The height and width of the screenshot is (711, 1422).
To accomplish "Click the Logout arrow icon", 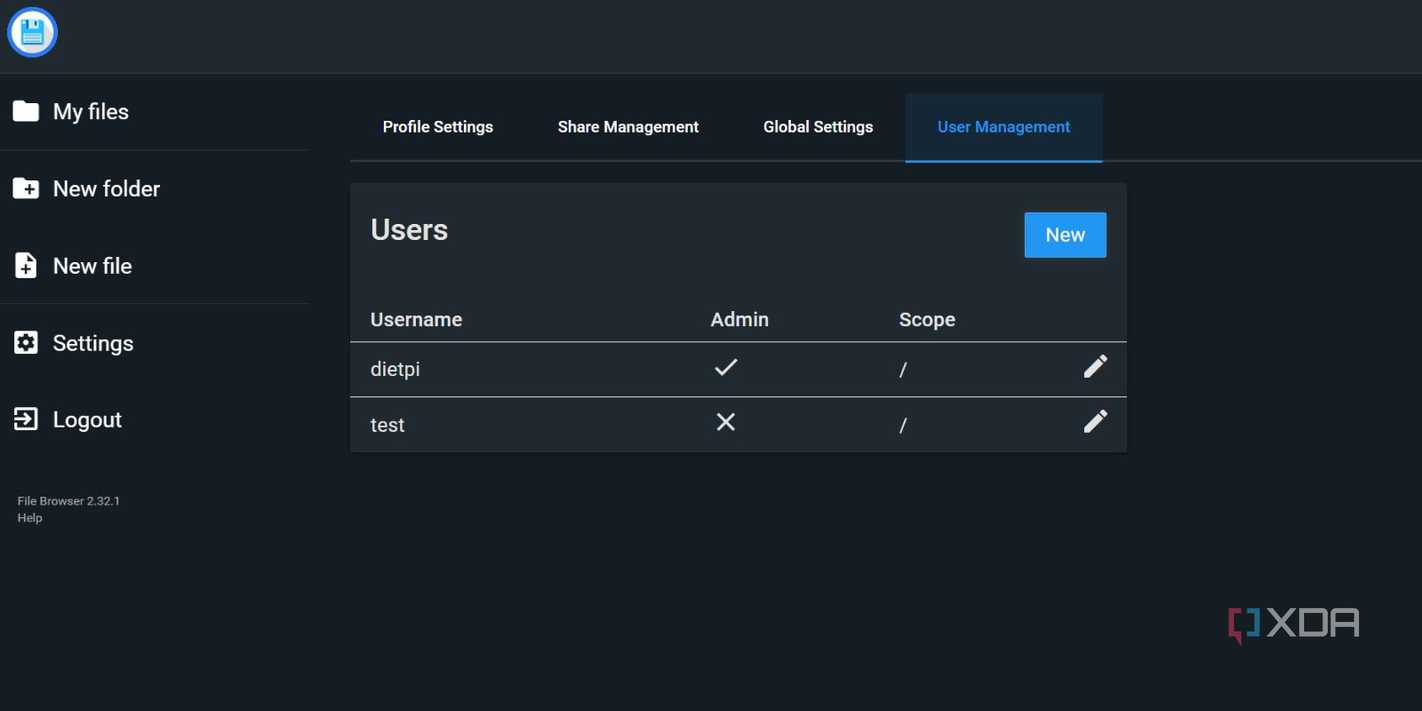I will click(x=26, y=419).
